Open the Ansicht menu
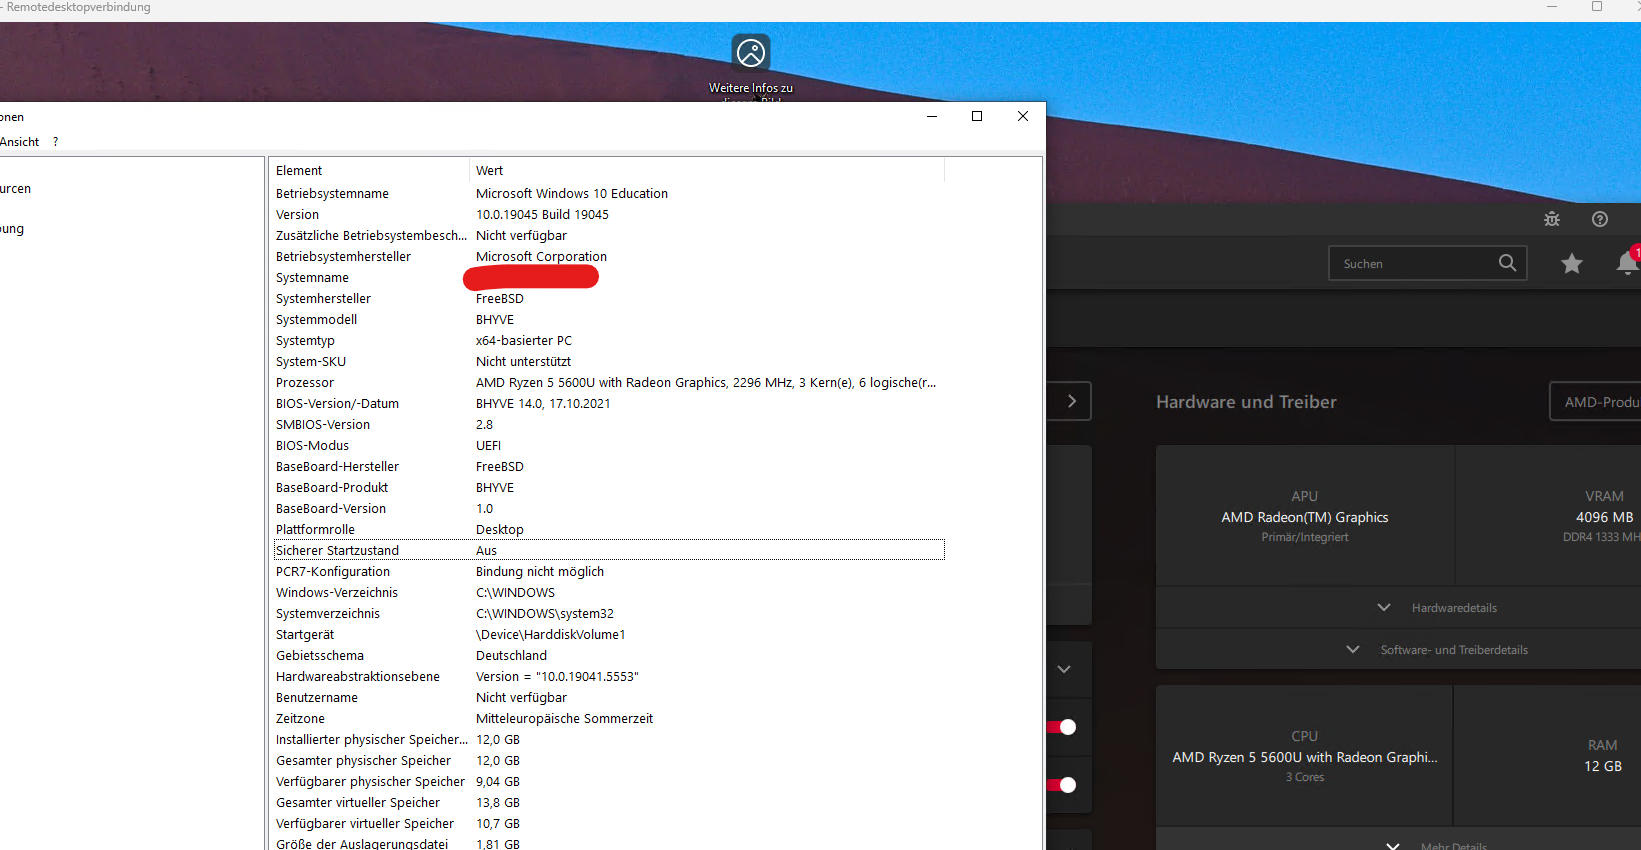1641x850 pixels. [20, 142]
